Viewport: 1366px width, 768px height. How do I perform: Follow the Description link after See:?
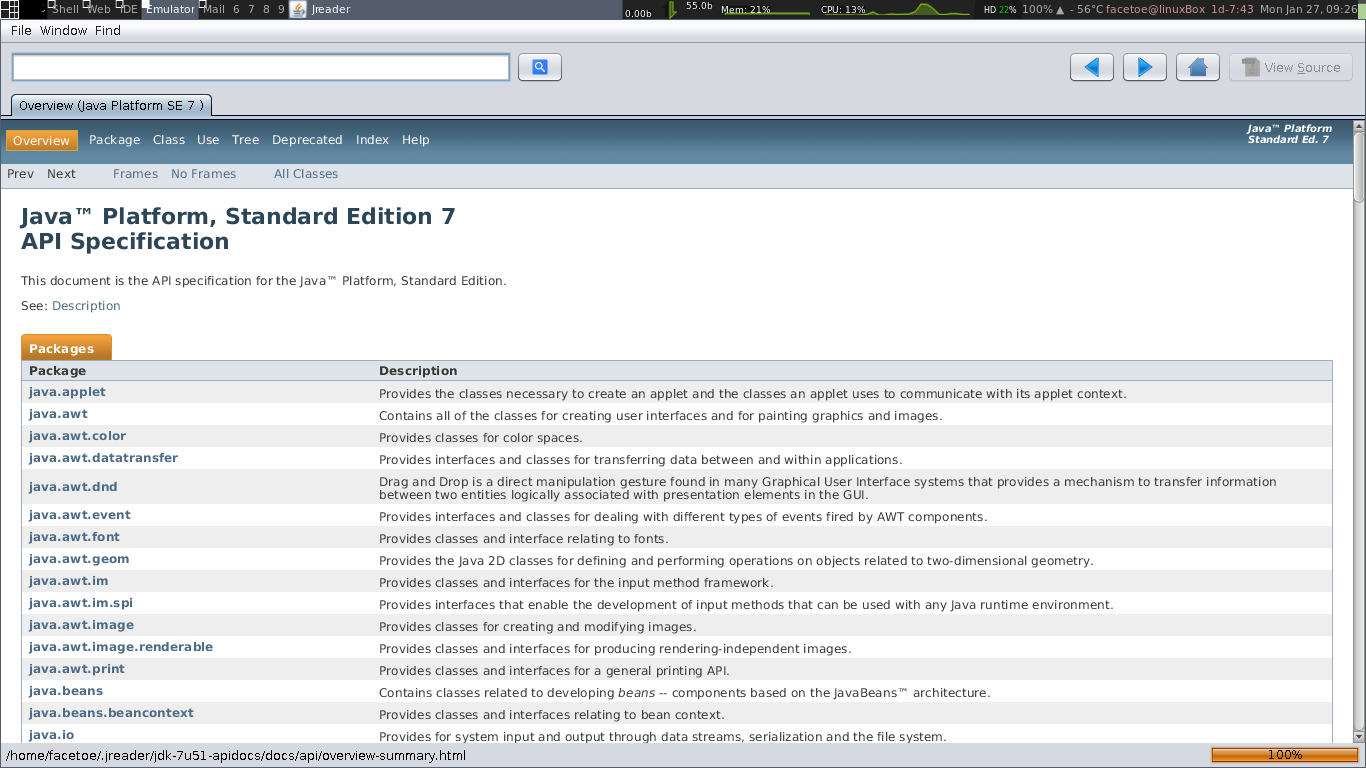[86, 306]
